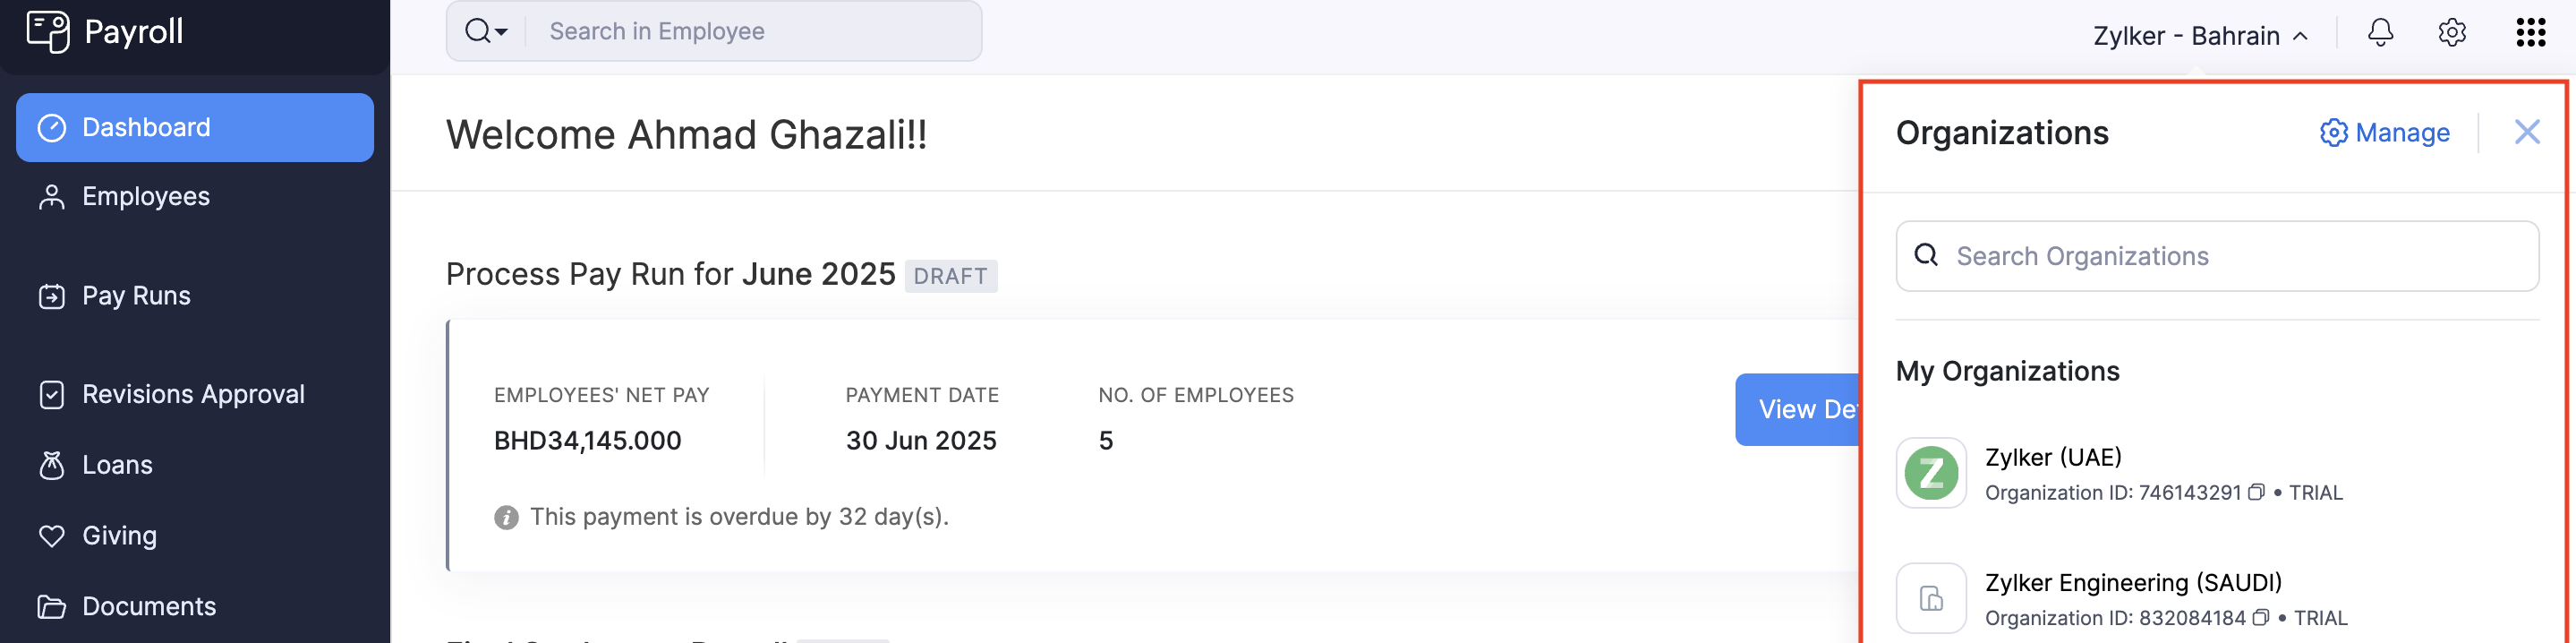Image resolution: width=2576 pixels, height=643 pixels.
Task: Click the Zylker (UAE) logo thumbnail
Action: tap(1930, 473)
